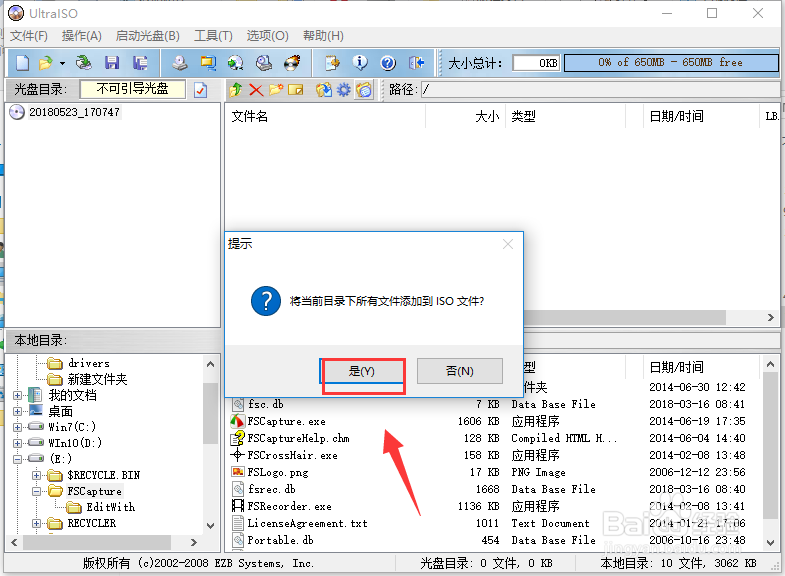The height and width of the screenshot is (576, 785).
Task: Open the 文件(F) menu
Action: coord(29,36)
